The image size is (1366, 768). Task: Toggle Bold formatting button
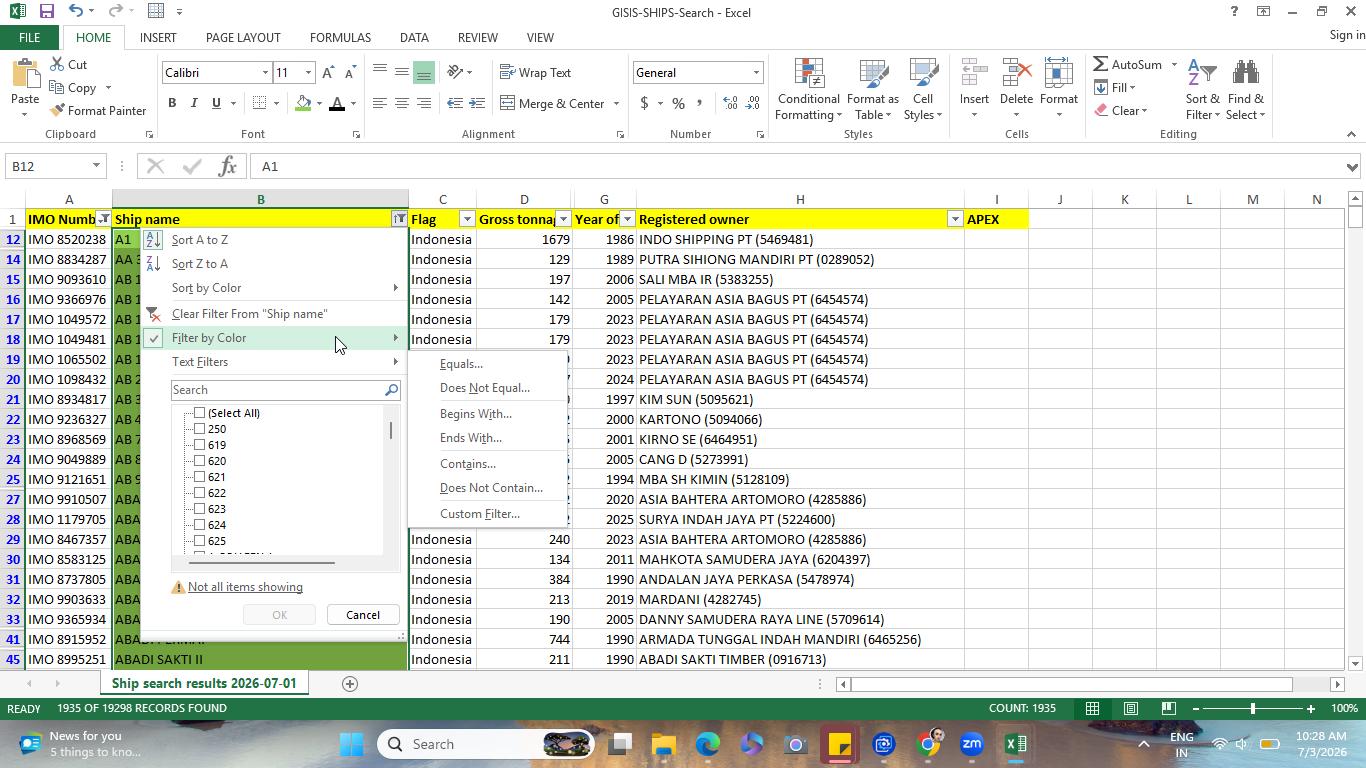point(172,103)
